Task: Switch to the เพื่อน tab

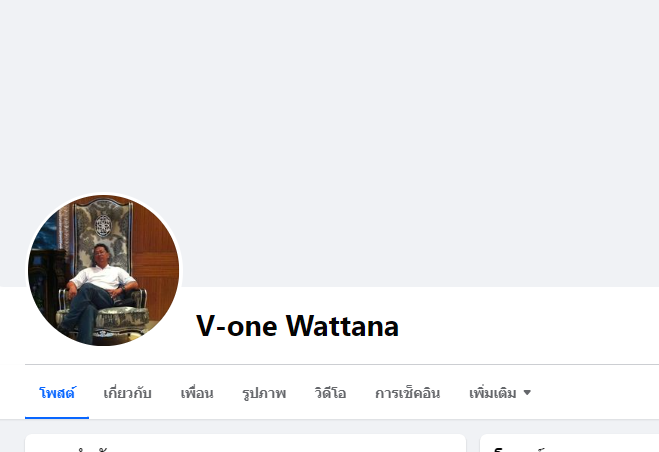Action: [197, 393]
